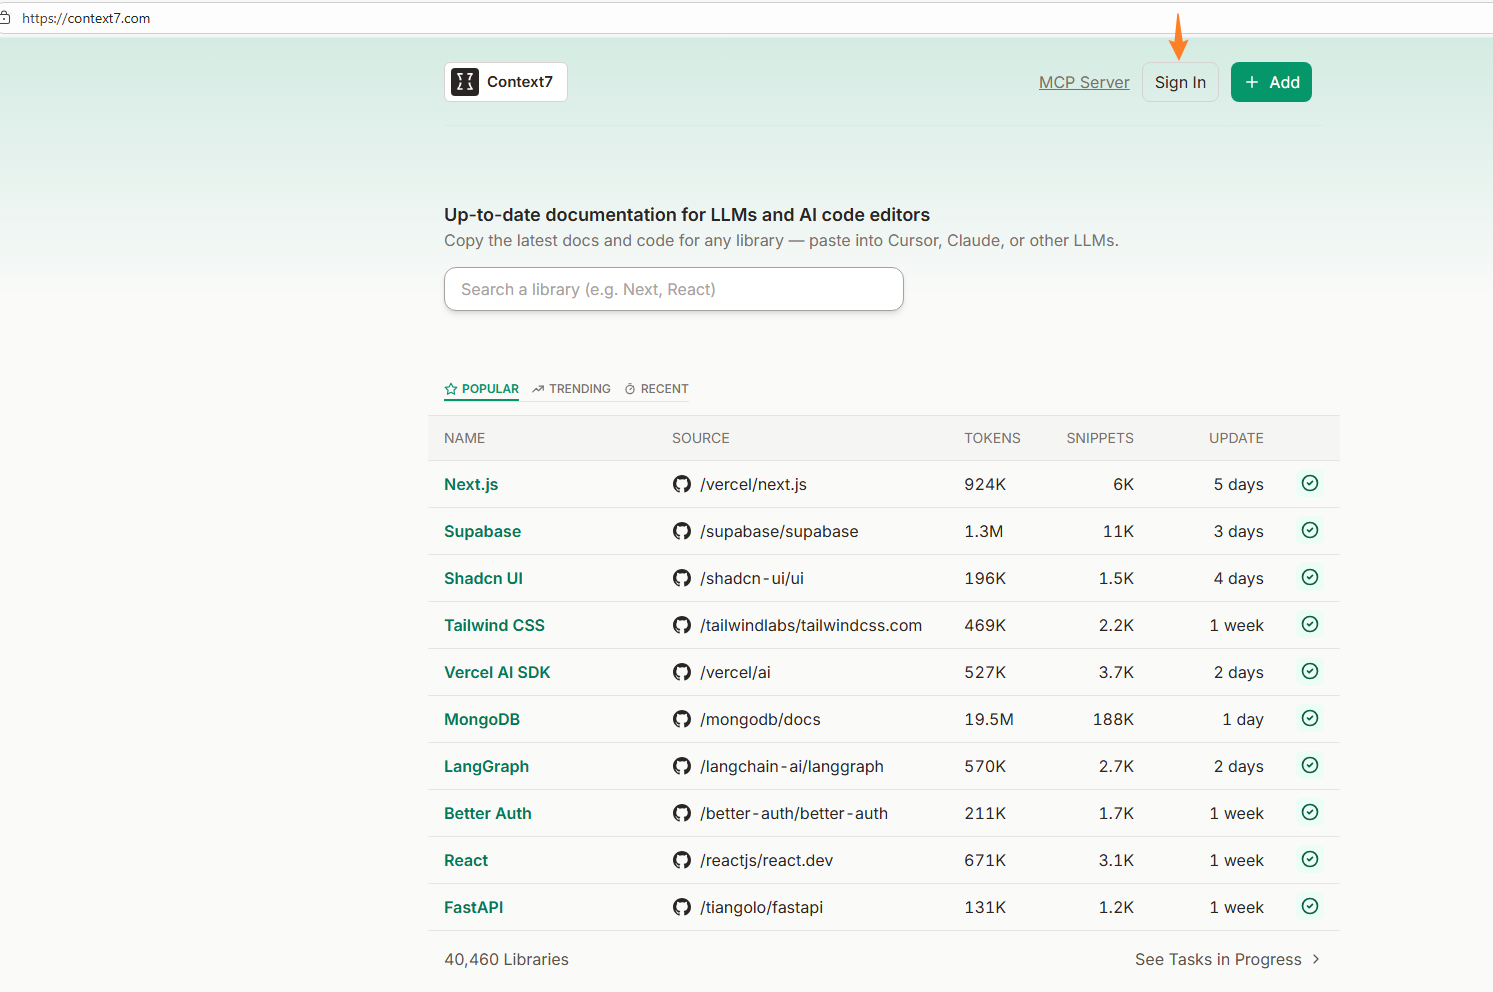Screen dimensions: 1493x992
Task: Click the SNIPPETS column header
Action: pos(1100,438)
